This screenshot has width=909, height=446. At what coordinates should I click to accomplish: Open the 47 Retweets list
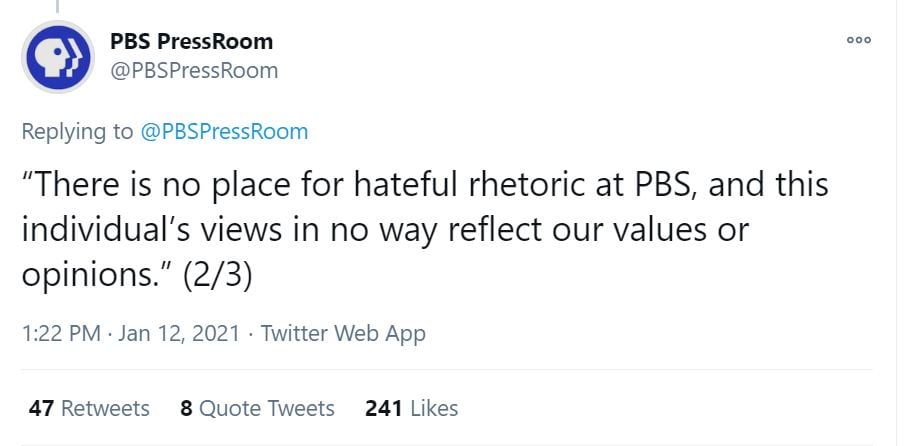pyautogui.click(x=89, y=408)
